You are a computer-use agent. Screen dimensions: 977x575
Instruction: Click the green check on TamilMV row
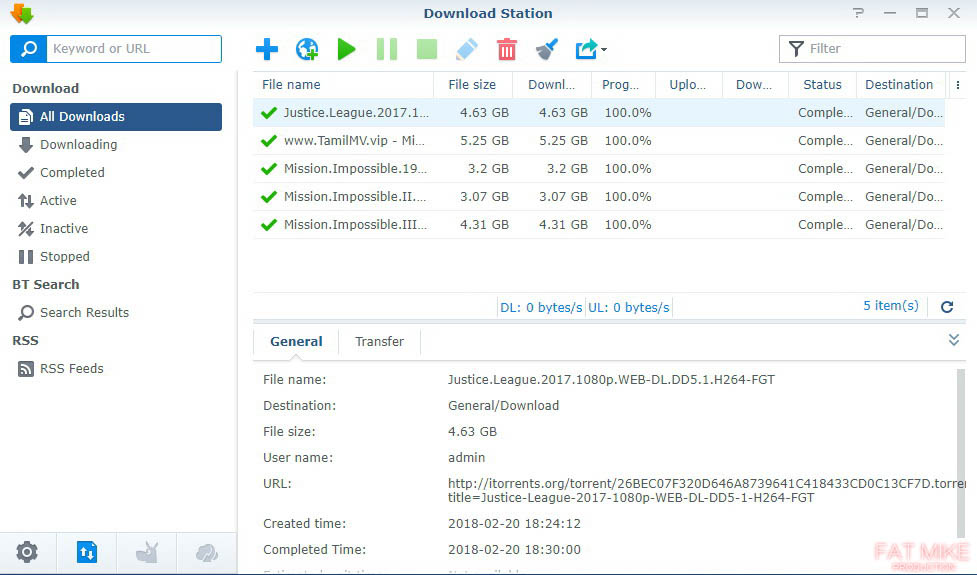(x=269, y=141)
